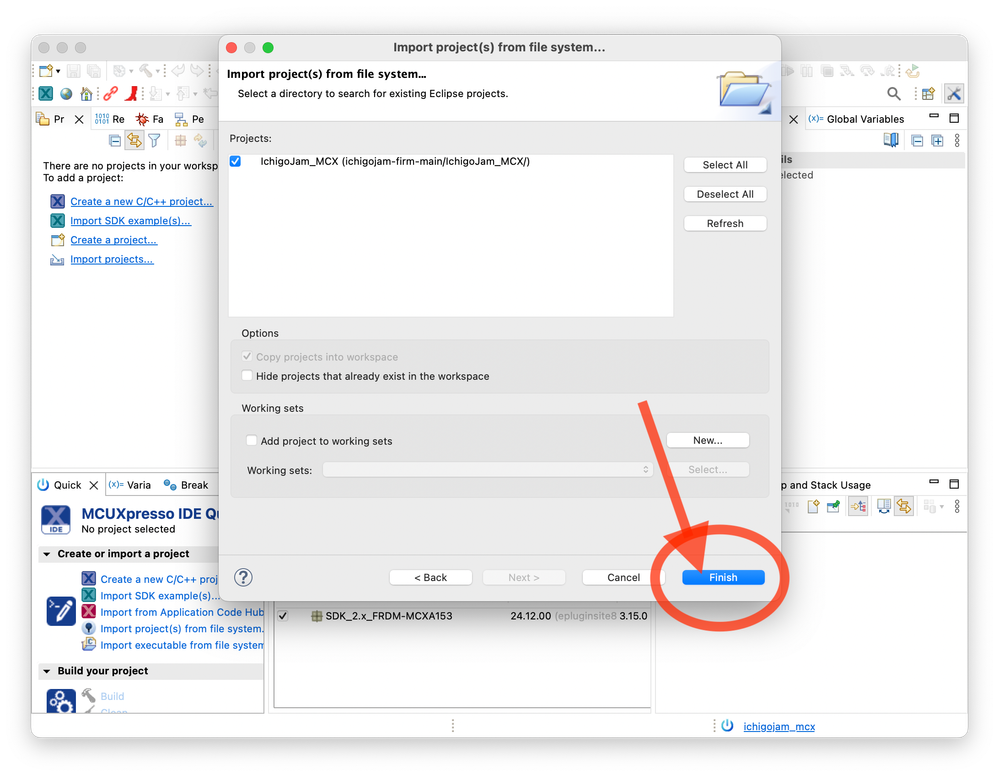Open the dialog help question mark icon
The width and height of the screenshot is (999, 776).
click(x=243, y=577)
